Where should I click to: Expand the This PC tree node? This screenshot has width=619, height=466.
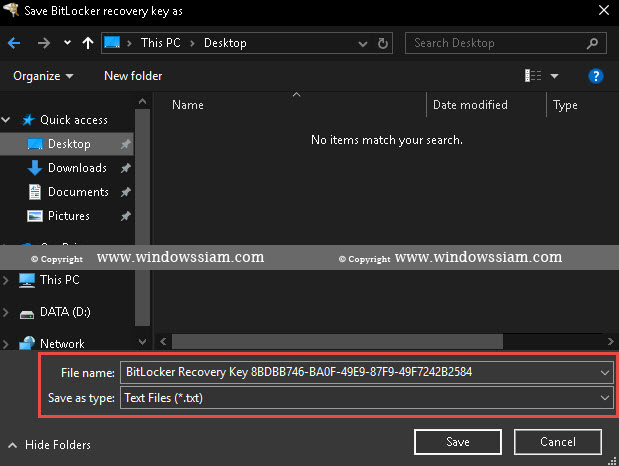[6, 280]
